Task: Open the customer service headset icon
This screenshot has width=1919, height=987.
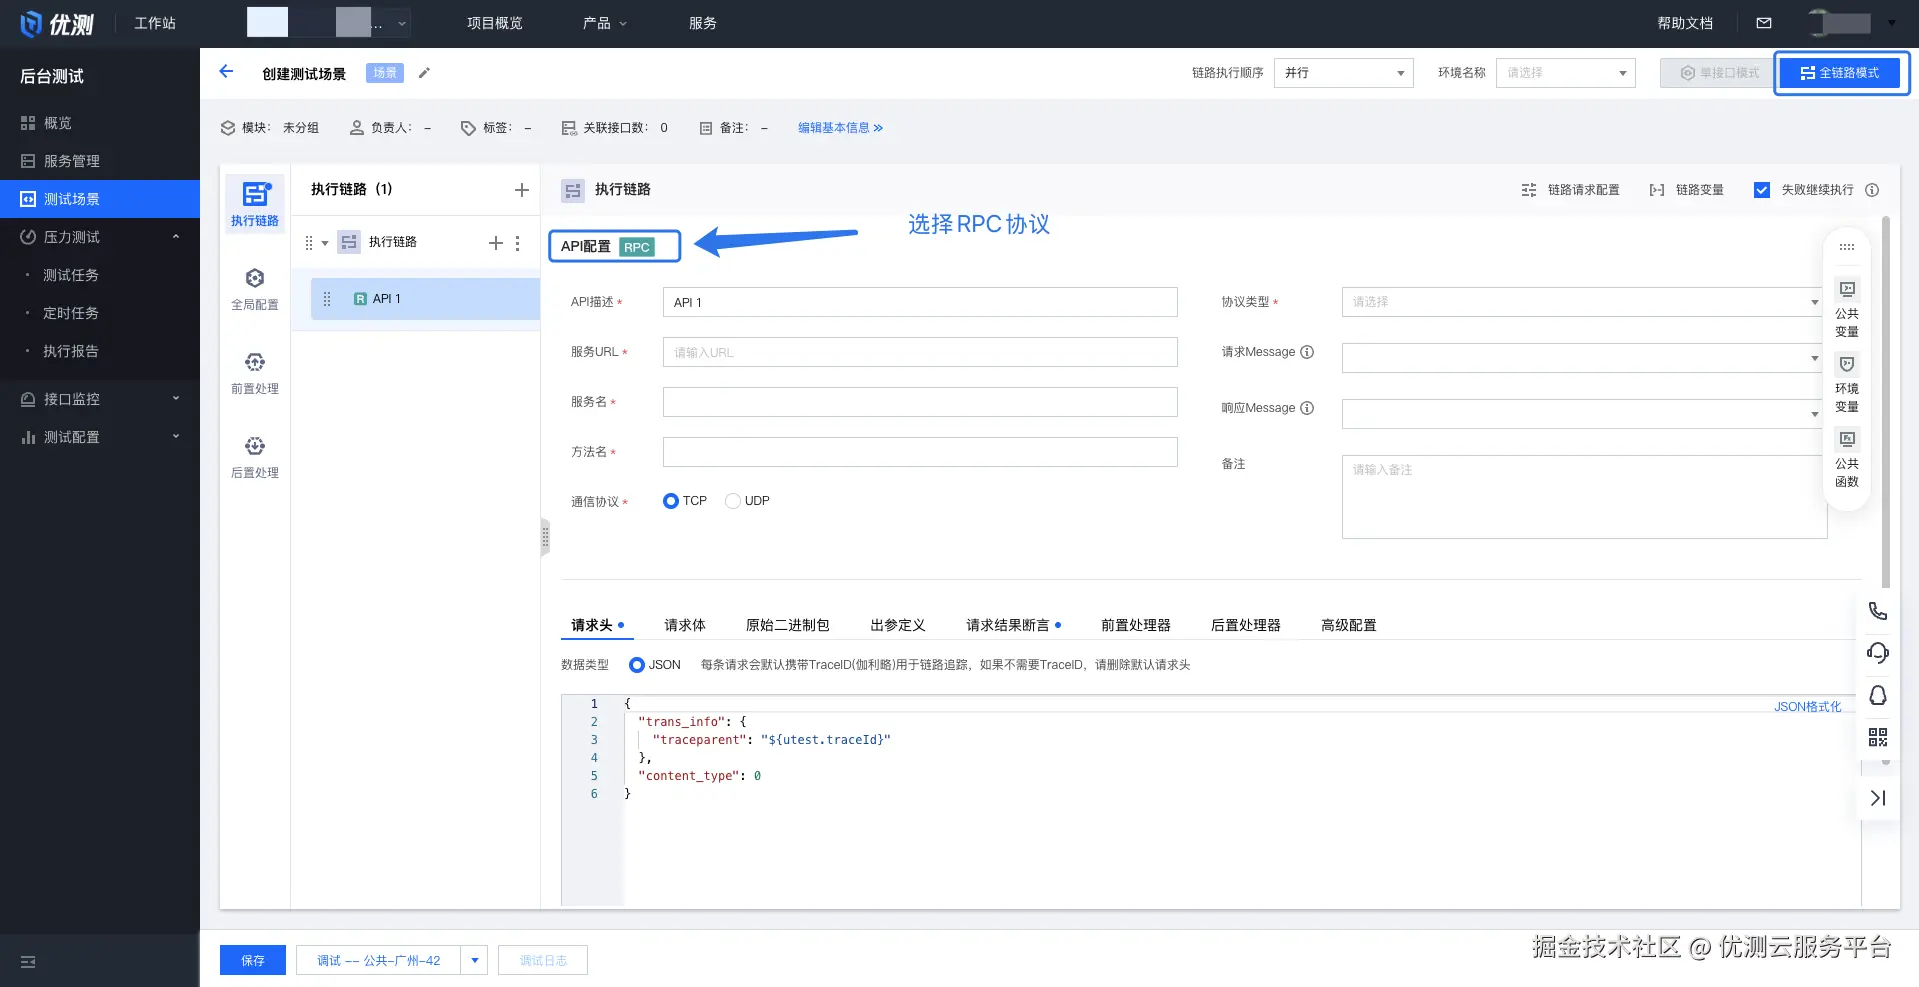Action: pos(1878,653)
